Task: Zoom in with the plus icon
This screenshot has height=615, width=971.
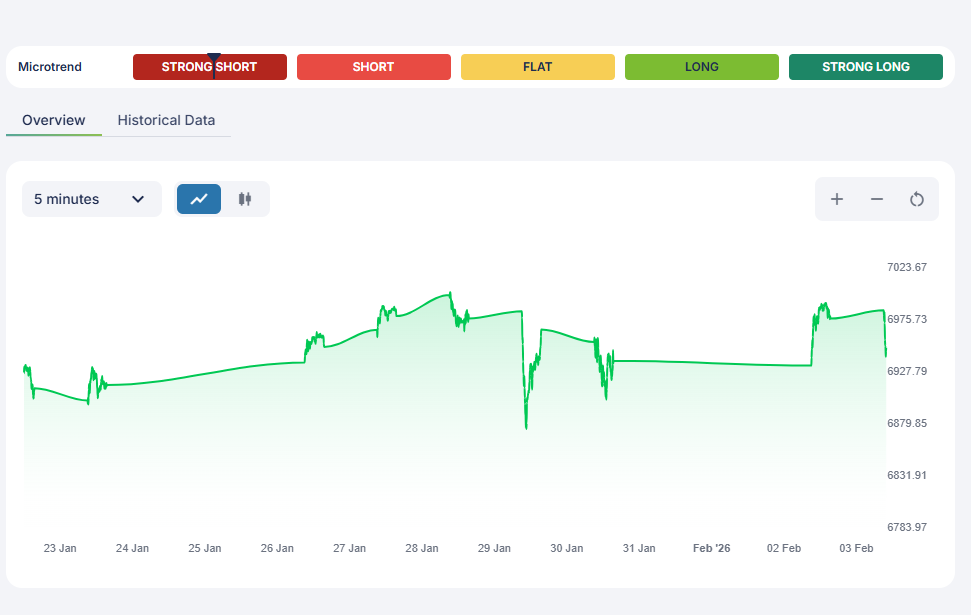Action: pyautogui.click(x=837, y=199)
